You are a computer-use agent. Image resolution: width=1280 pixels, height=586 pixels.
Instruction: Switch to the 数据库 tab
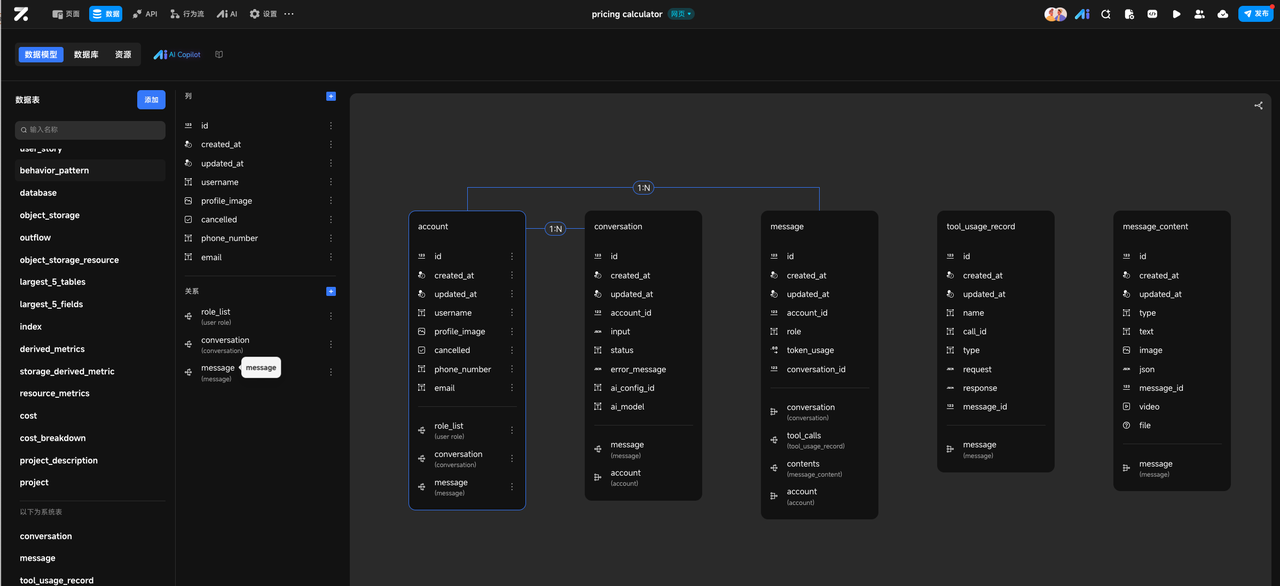(86, 54)
